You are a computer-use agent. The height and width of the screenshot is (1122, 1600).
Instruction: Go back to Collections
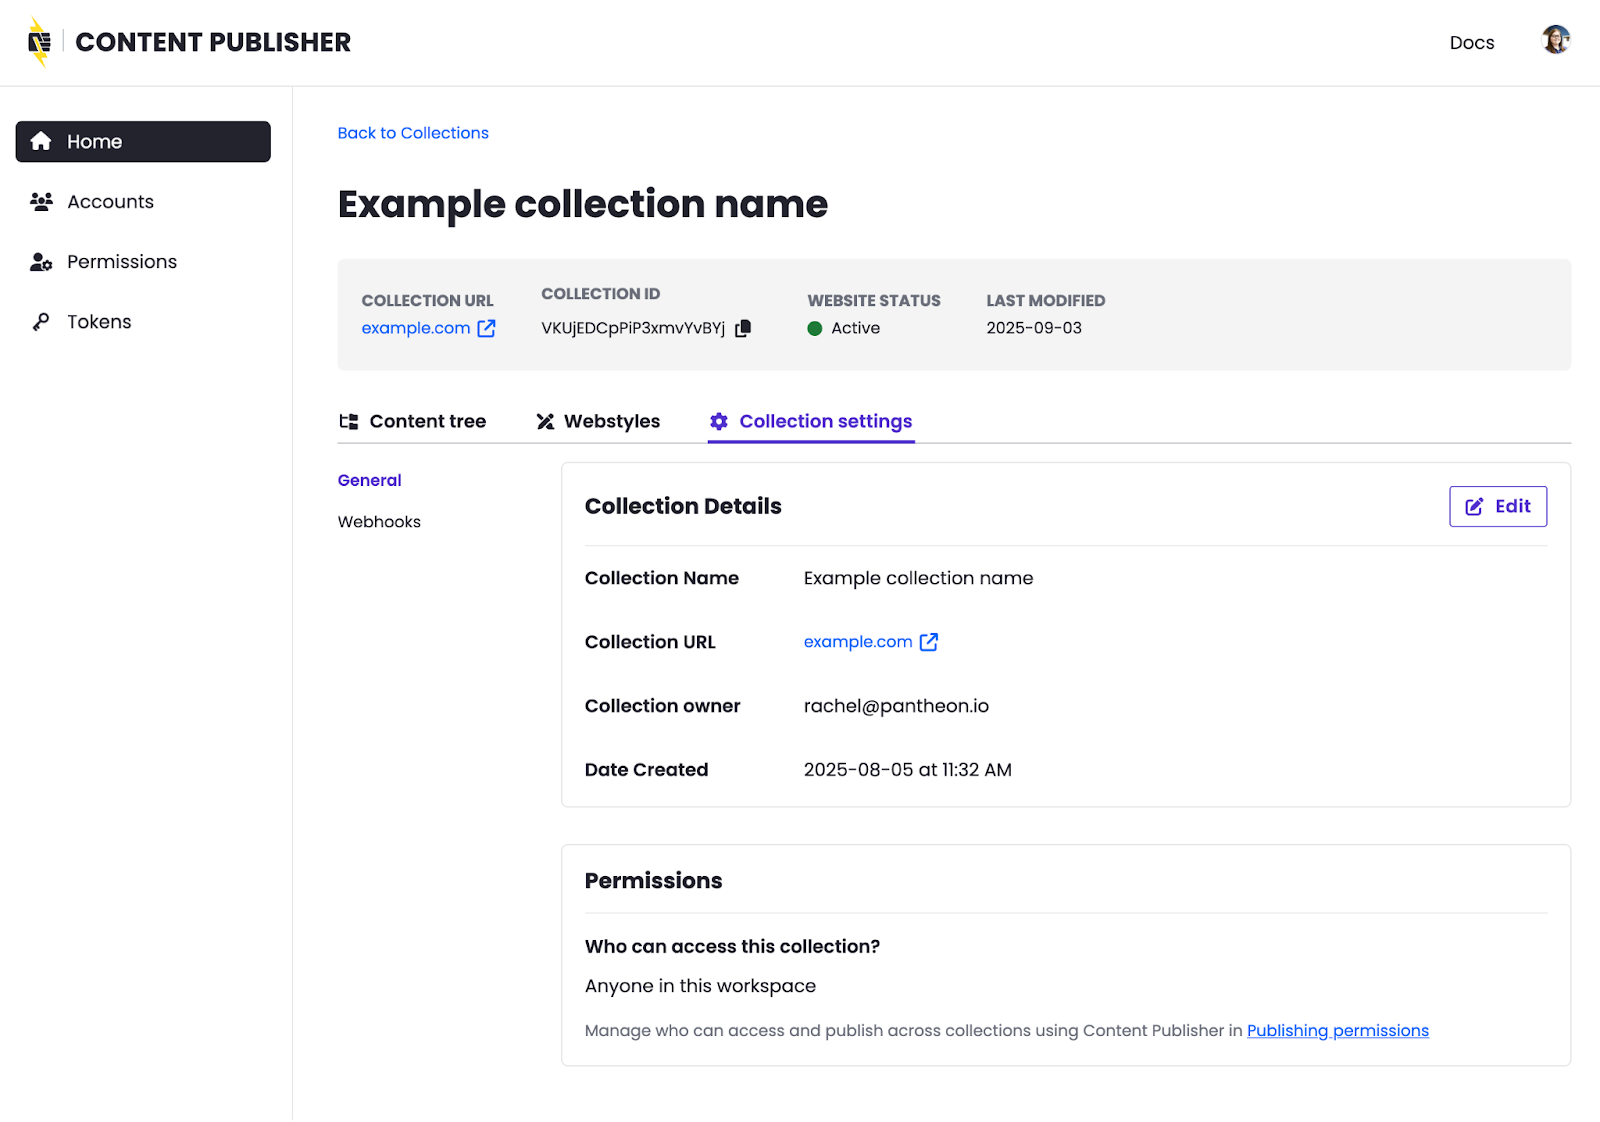tap(413, 133)
